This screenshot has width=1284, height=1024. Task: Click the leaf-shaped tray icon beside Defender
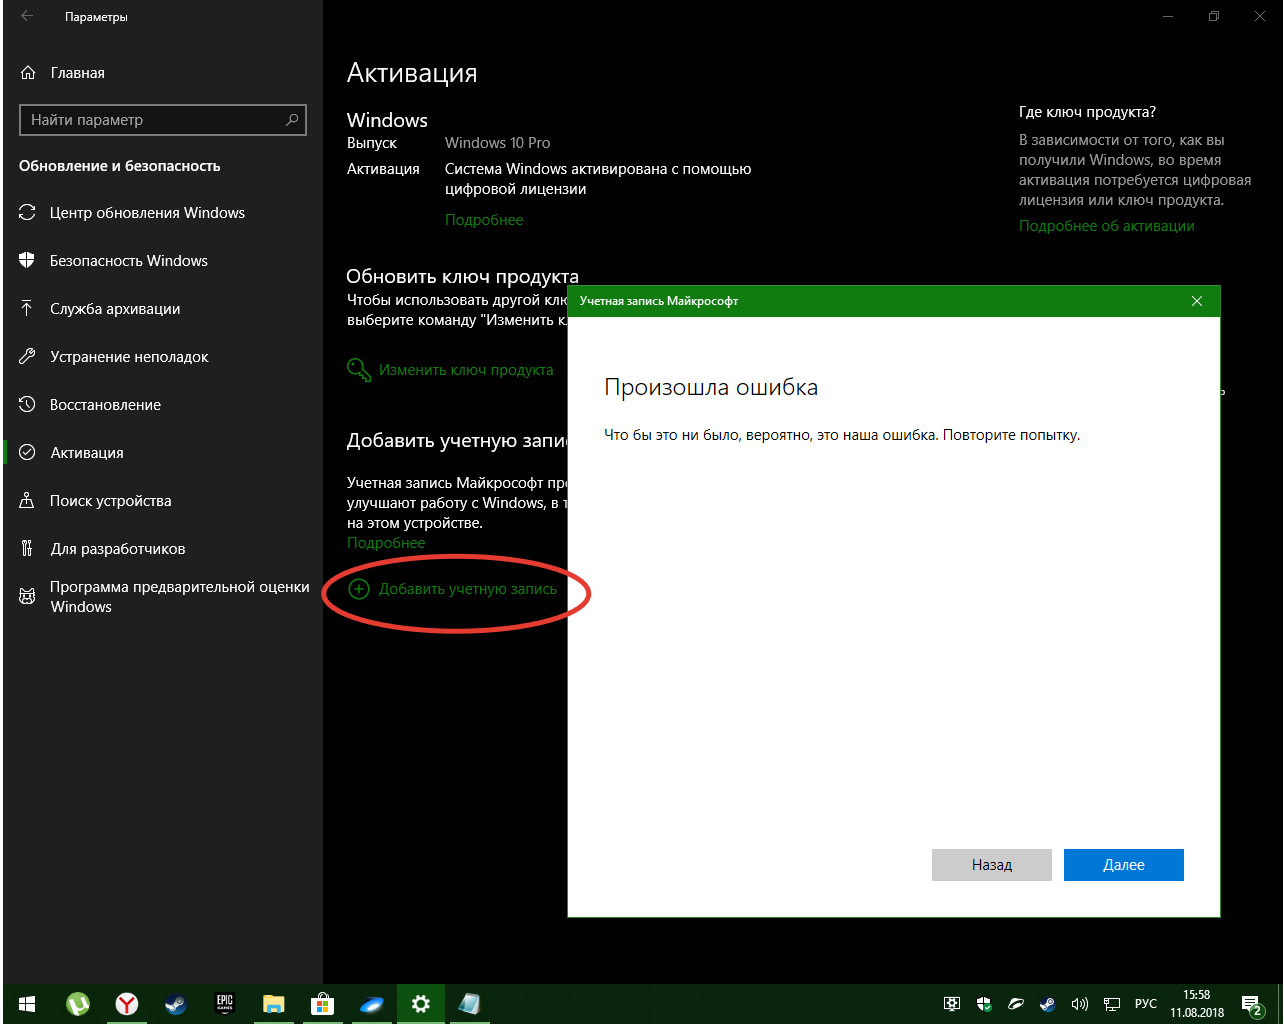click(x=1016, y=1004)
